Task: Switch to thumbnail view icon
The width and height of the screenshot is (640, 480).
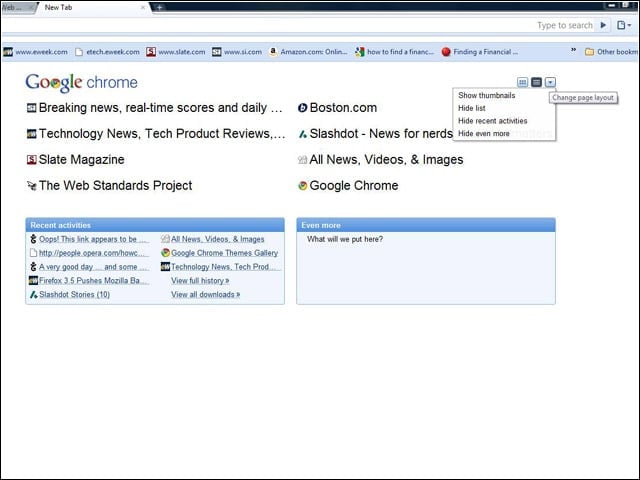Action: [522, 82]
